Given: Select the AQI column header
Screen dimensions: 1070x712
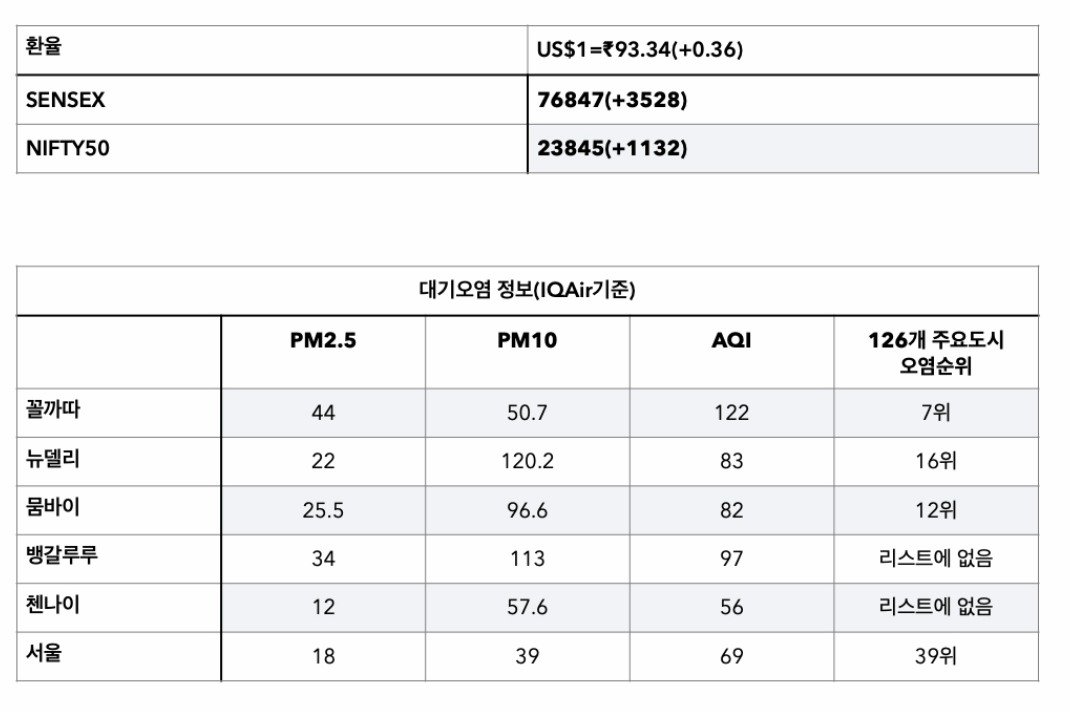Looking at the screenshot, I should (x=732, y=340).
